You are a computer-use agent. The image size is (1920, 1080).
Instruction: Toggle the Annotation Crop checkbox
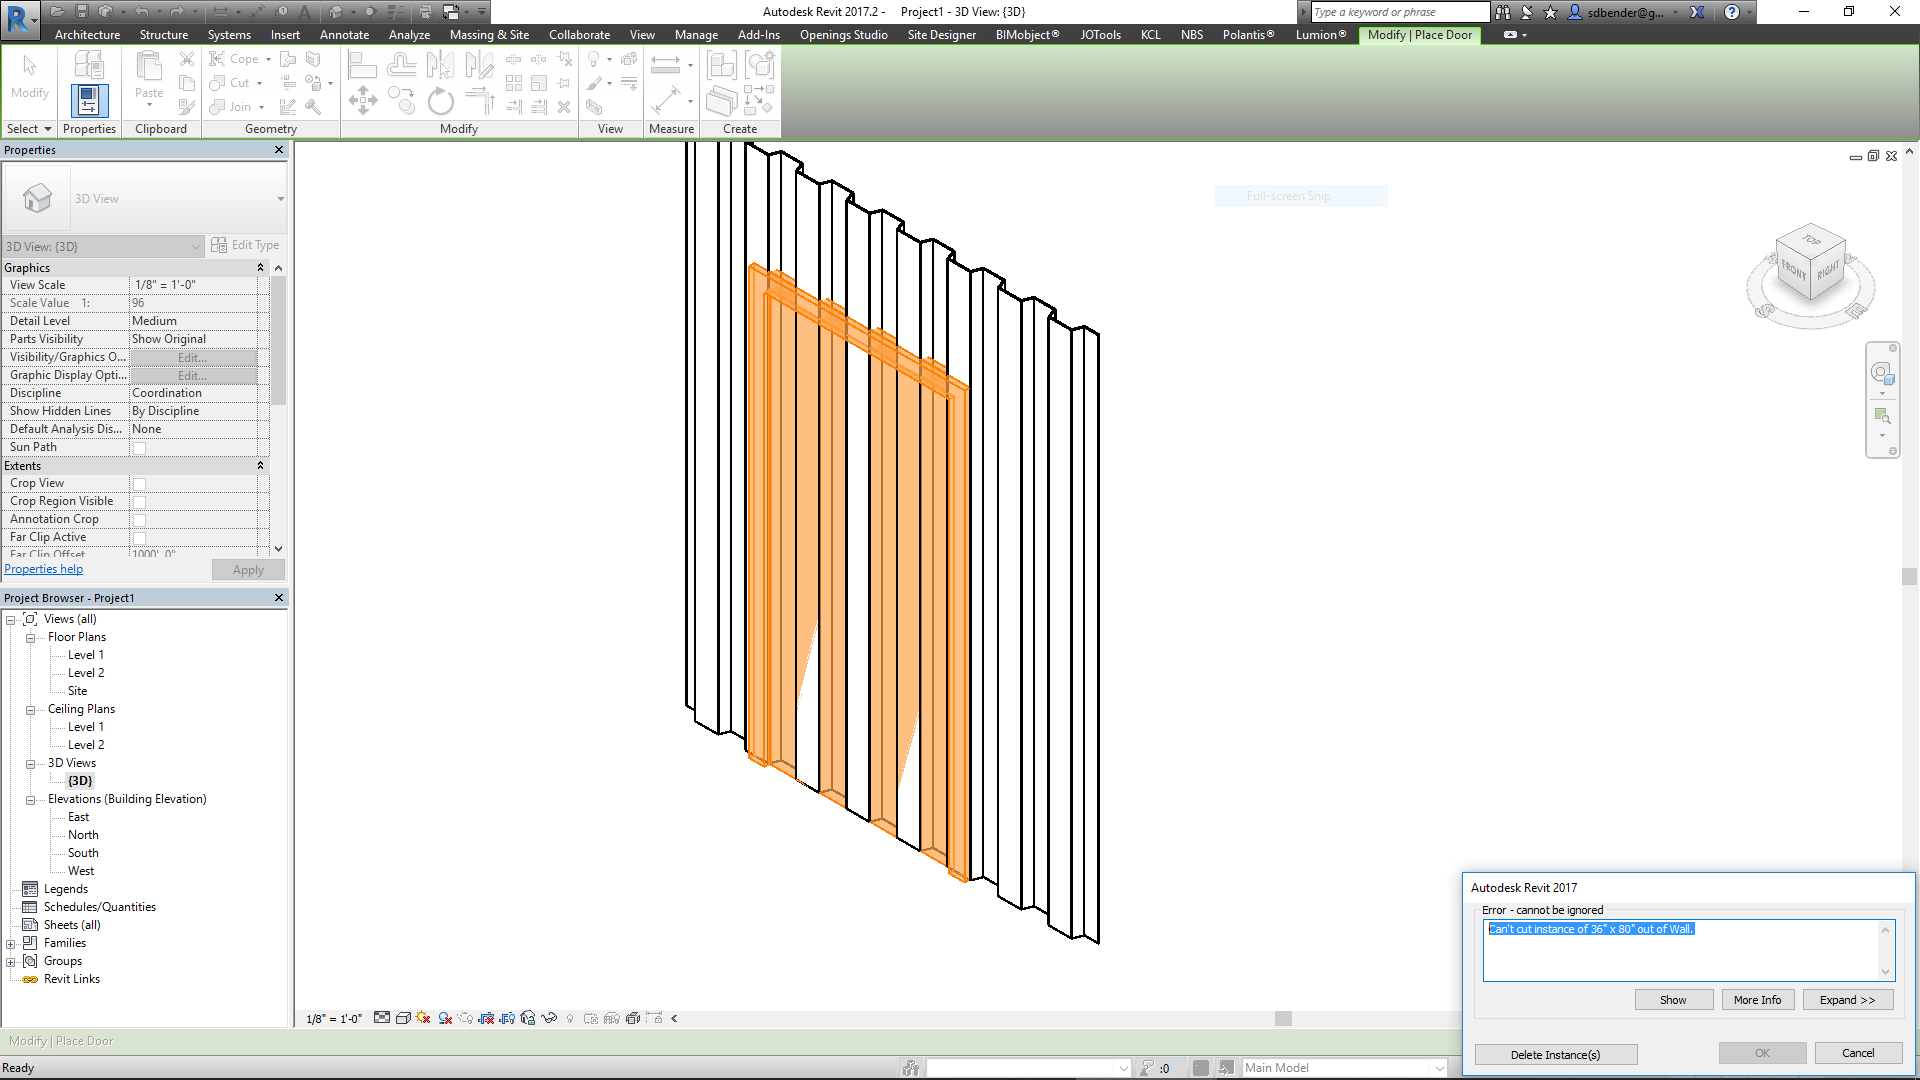[x=139, y=520]
